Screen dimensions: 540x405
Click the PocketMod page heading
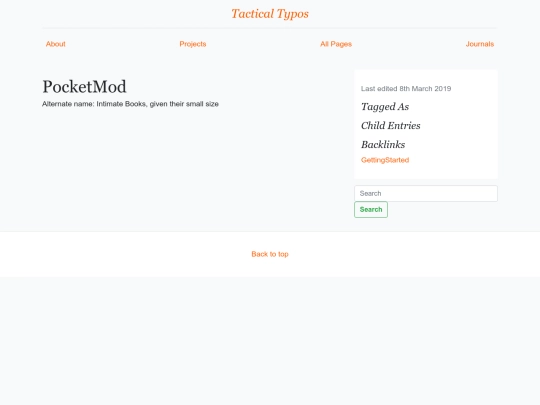(x=84, y=86)
